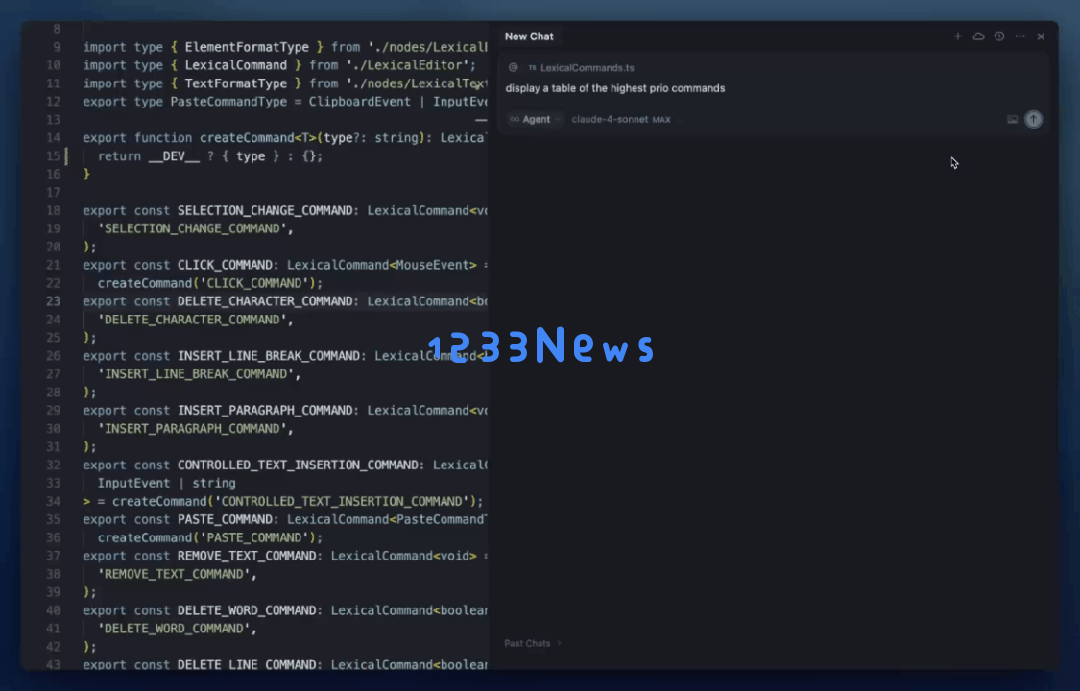Click the TS file icon in context chip
Image resolution: width=1080 pixels, height=691 pixels.
532,68
